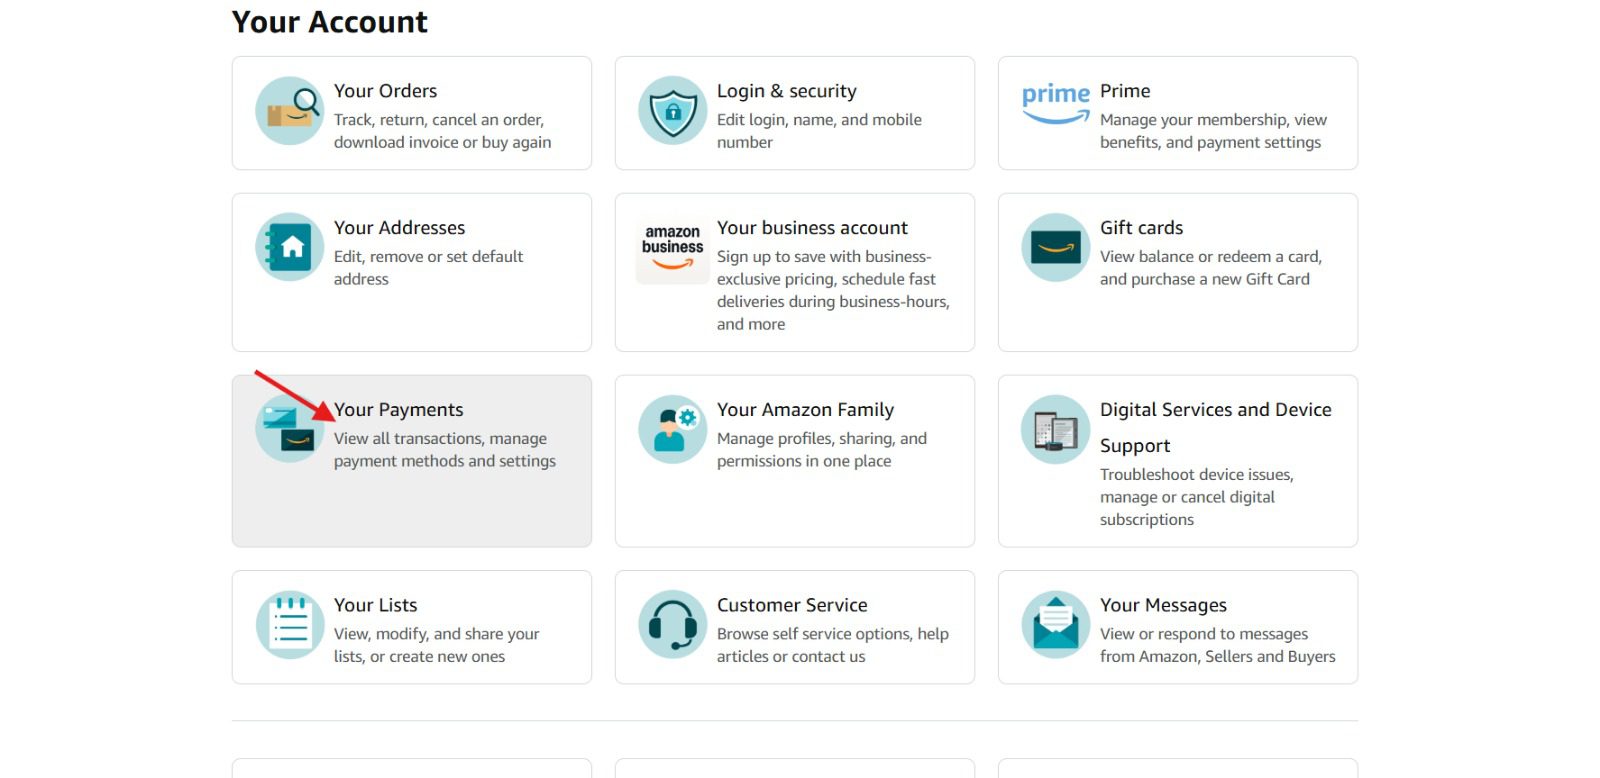The width and height of the screenshot is (1600, 778).
Task: Click the Your Orders magnifying glass box icon
Action: 289,112
